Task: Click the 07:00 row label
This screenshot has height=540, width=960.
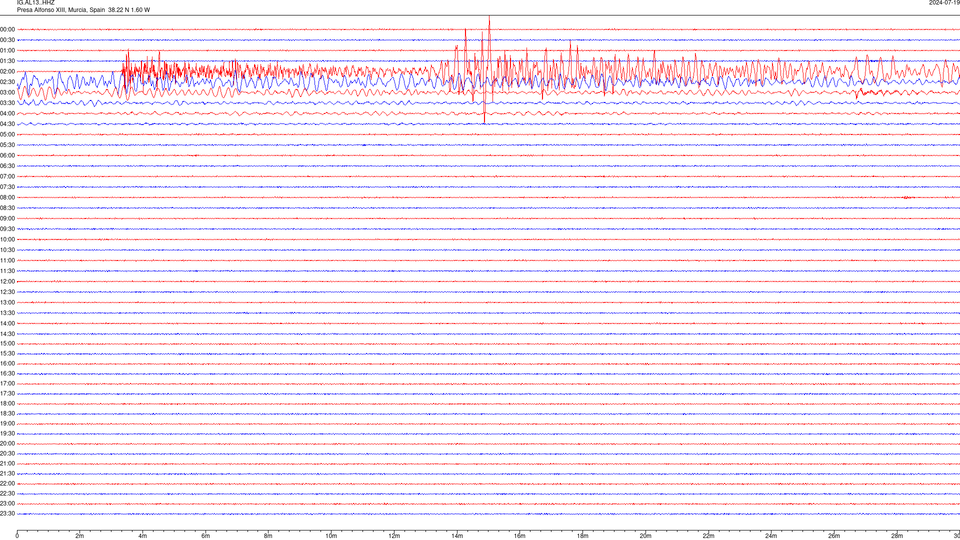Action: (x=7, y=176)
